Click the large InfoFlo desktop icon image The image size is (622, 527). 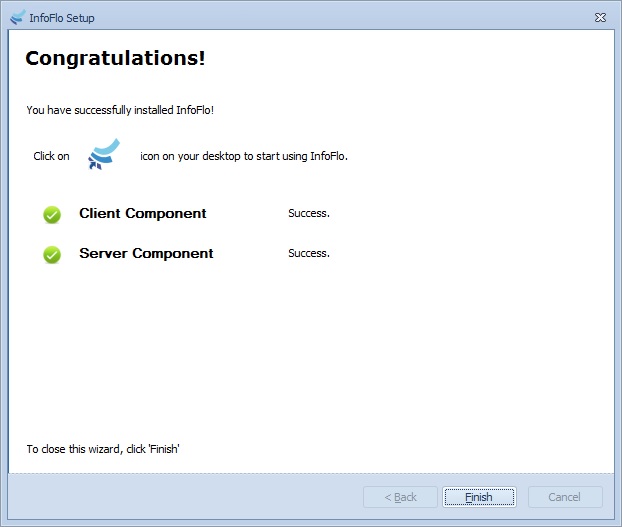point(104,155)
